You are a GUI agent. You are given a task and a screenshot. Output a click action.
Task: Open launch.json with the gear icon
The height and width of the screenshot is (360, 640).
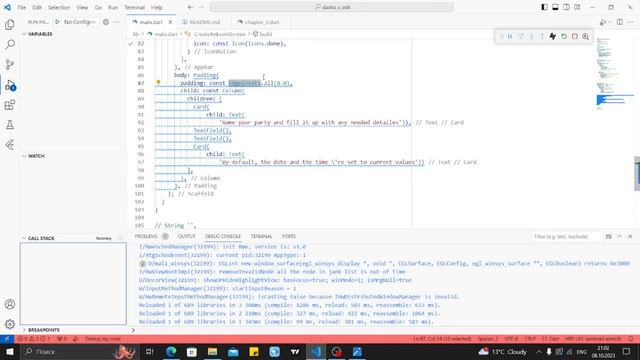pos(106,22)
